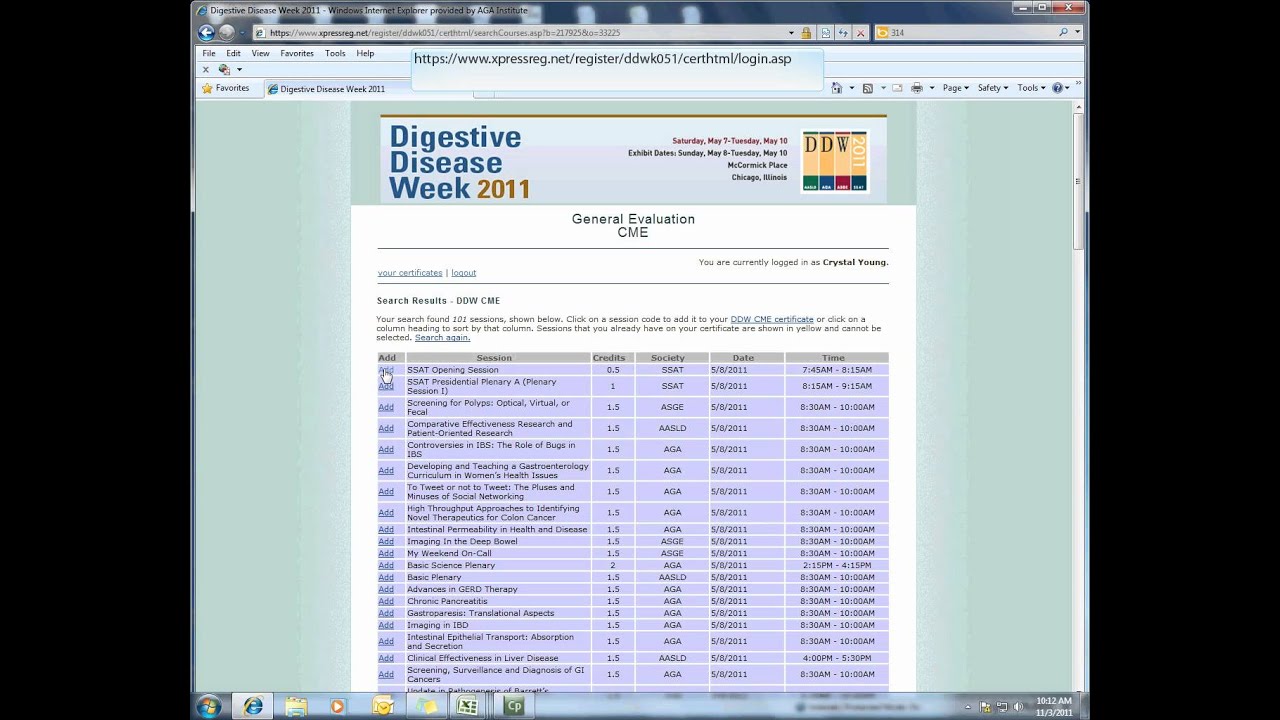
Task: Click the Home icon in command bar
Action: (x=837, y=88)
